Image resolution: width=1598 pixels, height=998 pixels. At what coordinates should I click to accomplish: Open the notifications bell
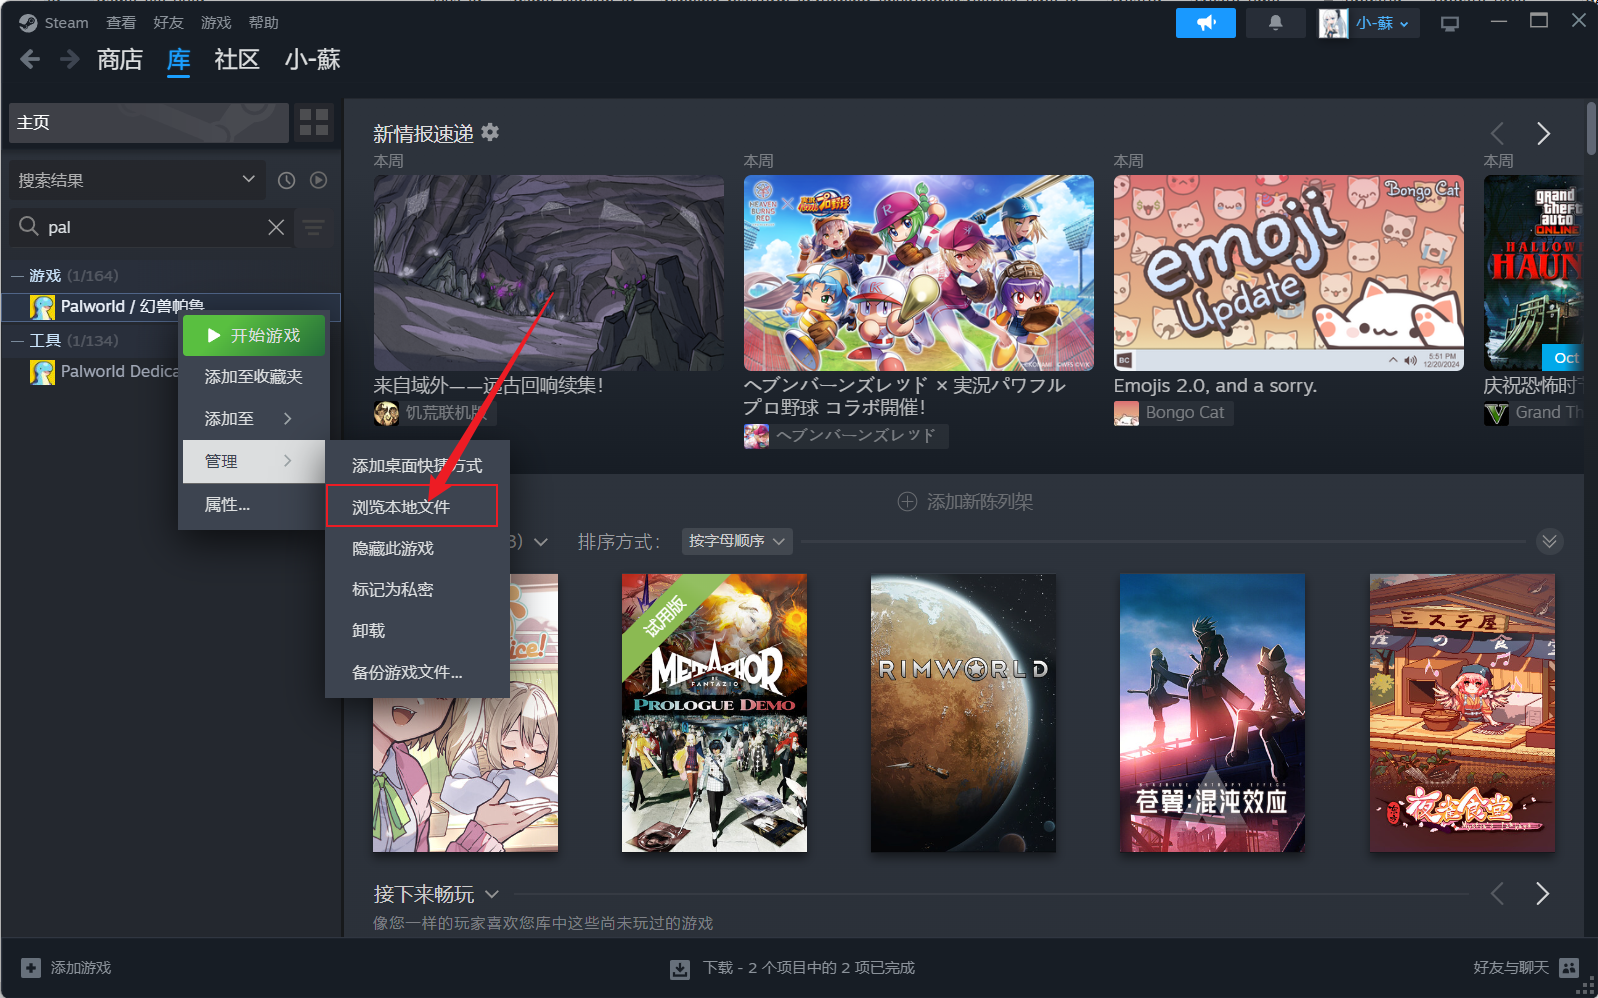pos(1275,23)
